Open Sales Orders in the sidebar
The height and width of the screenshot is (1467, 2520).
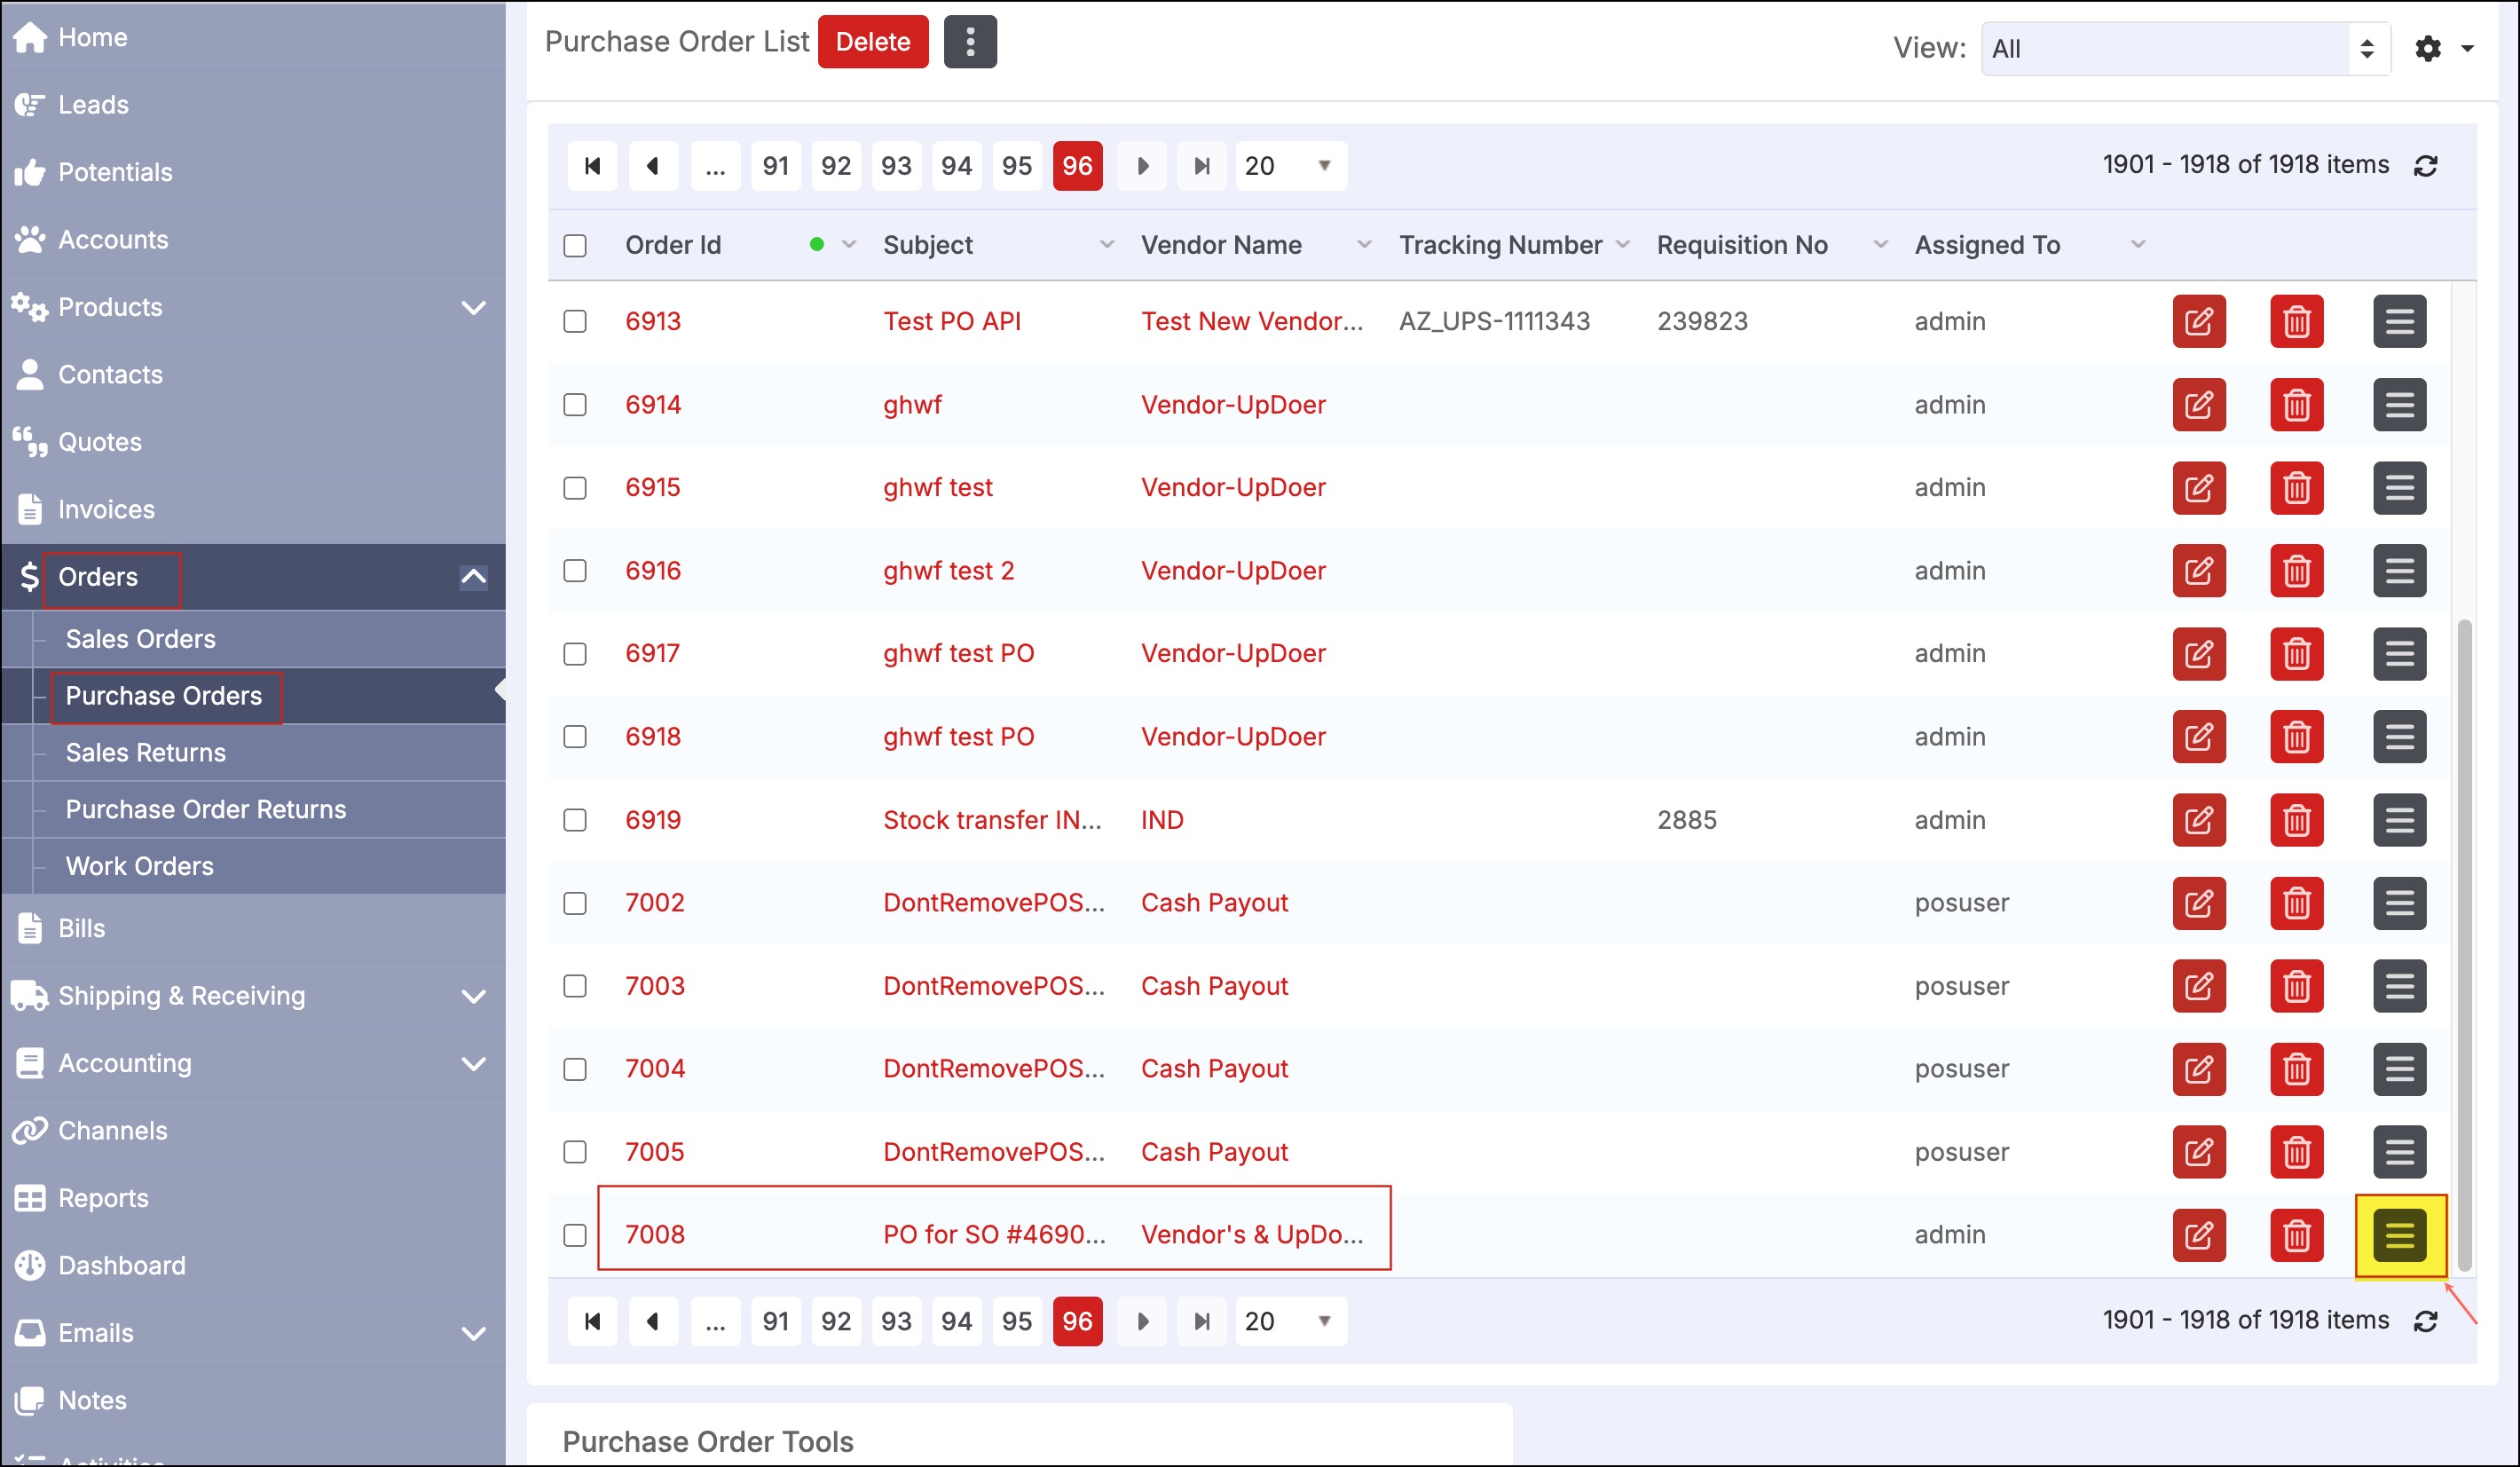[141, 639]
